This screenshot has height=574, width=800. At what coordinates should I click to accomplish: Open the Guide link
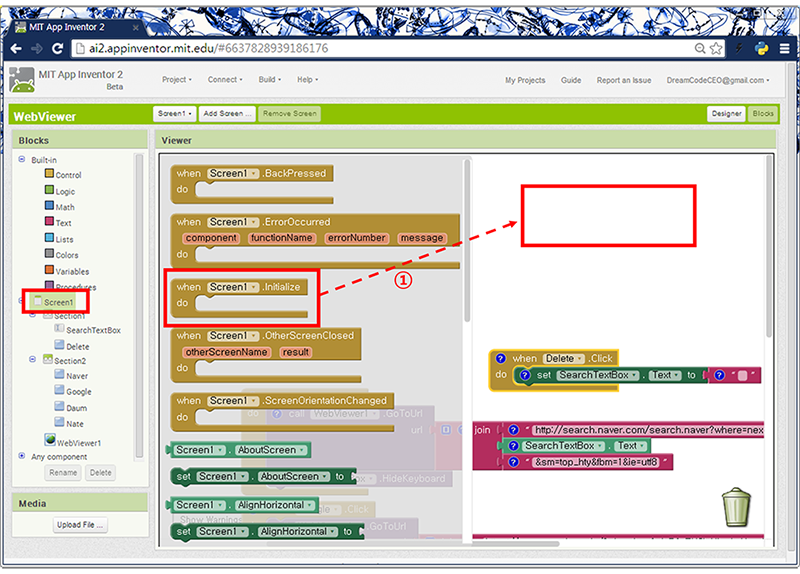pyautogui.click(x=571, y=80)
